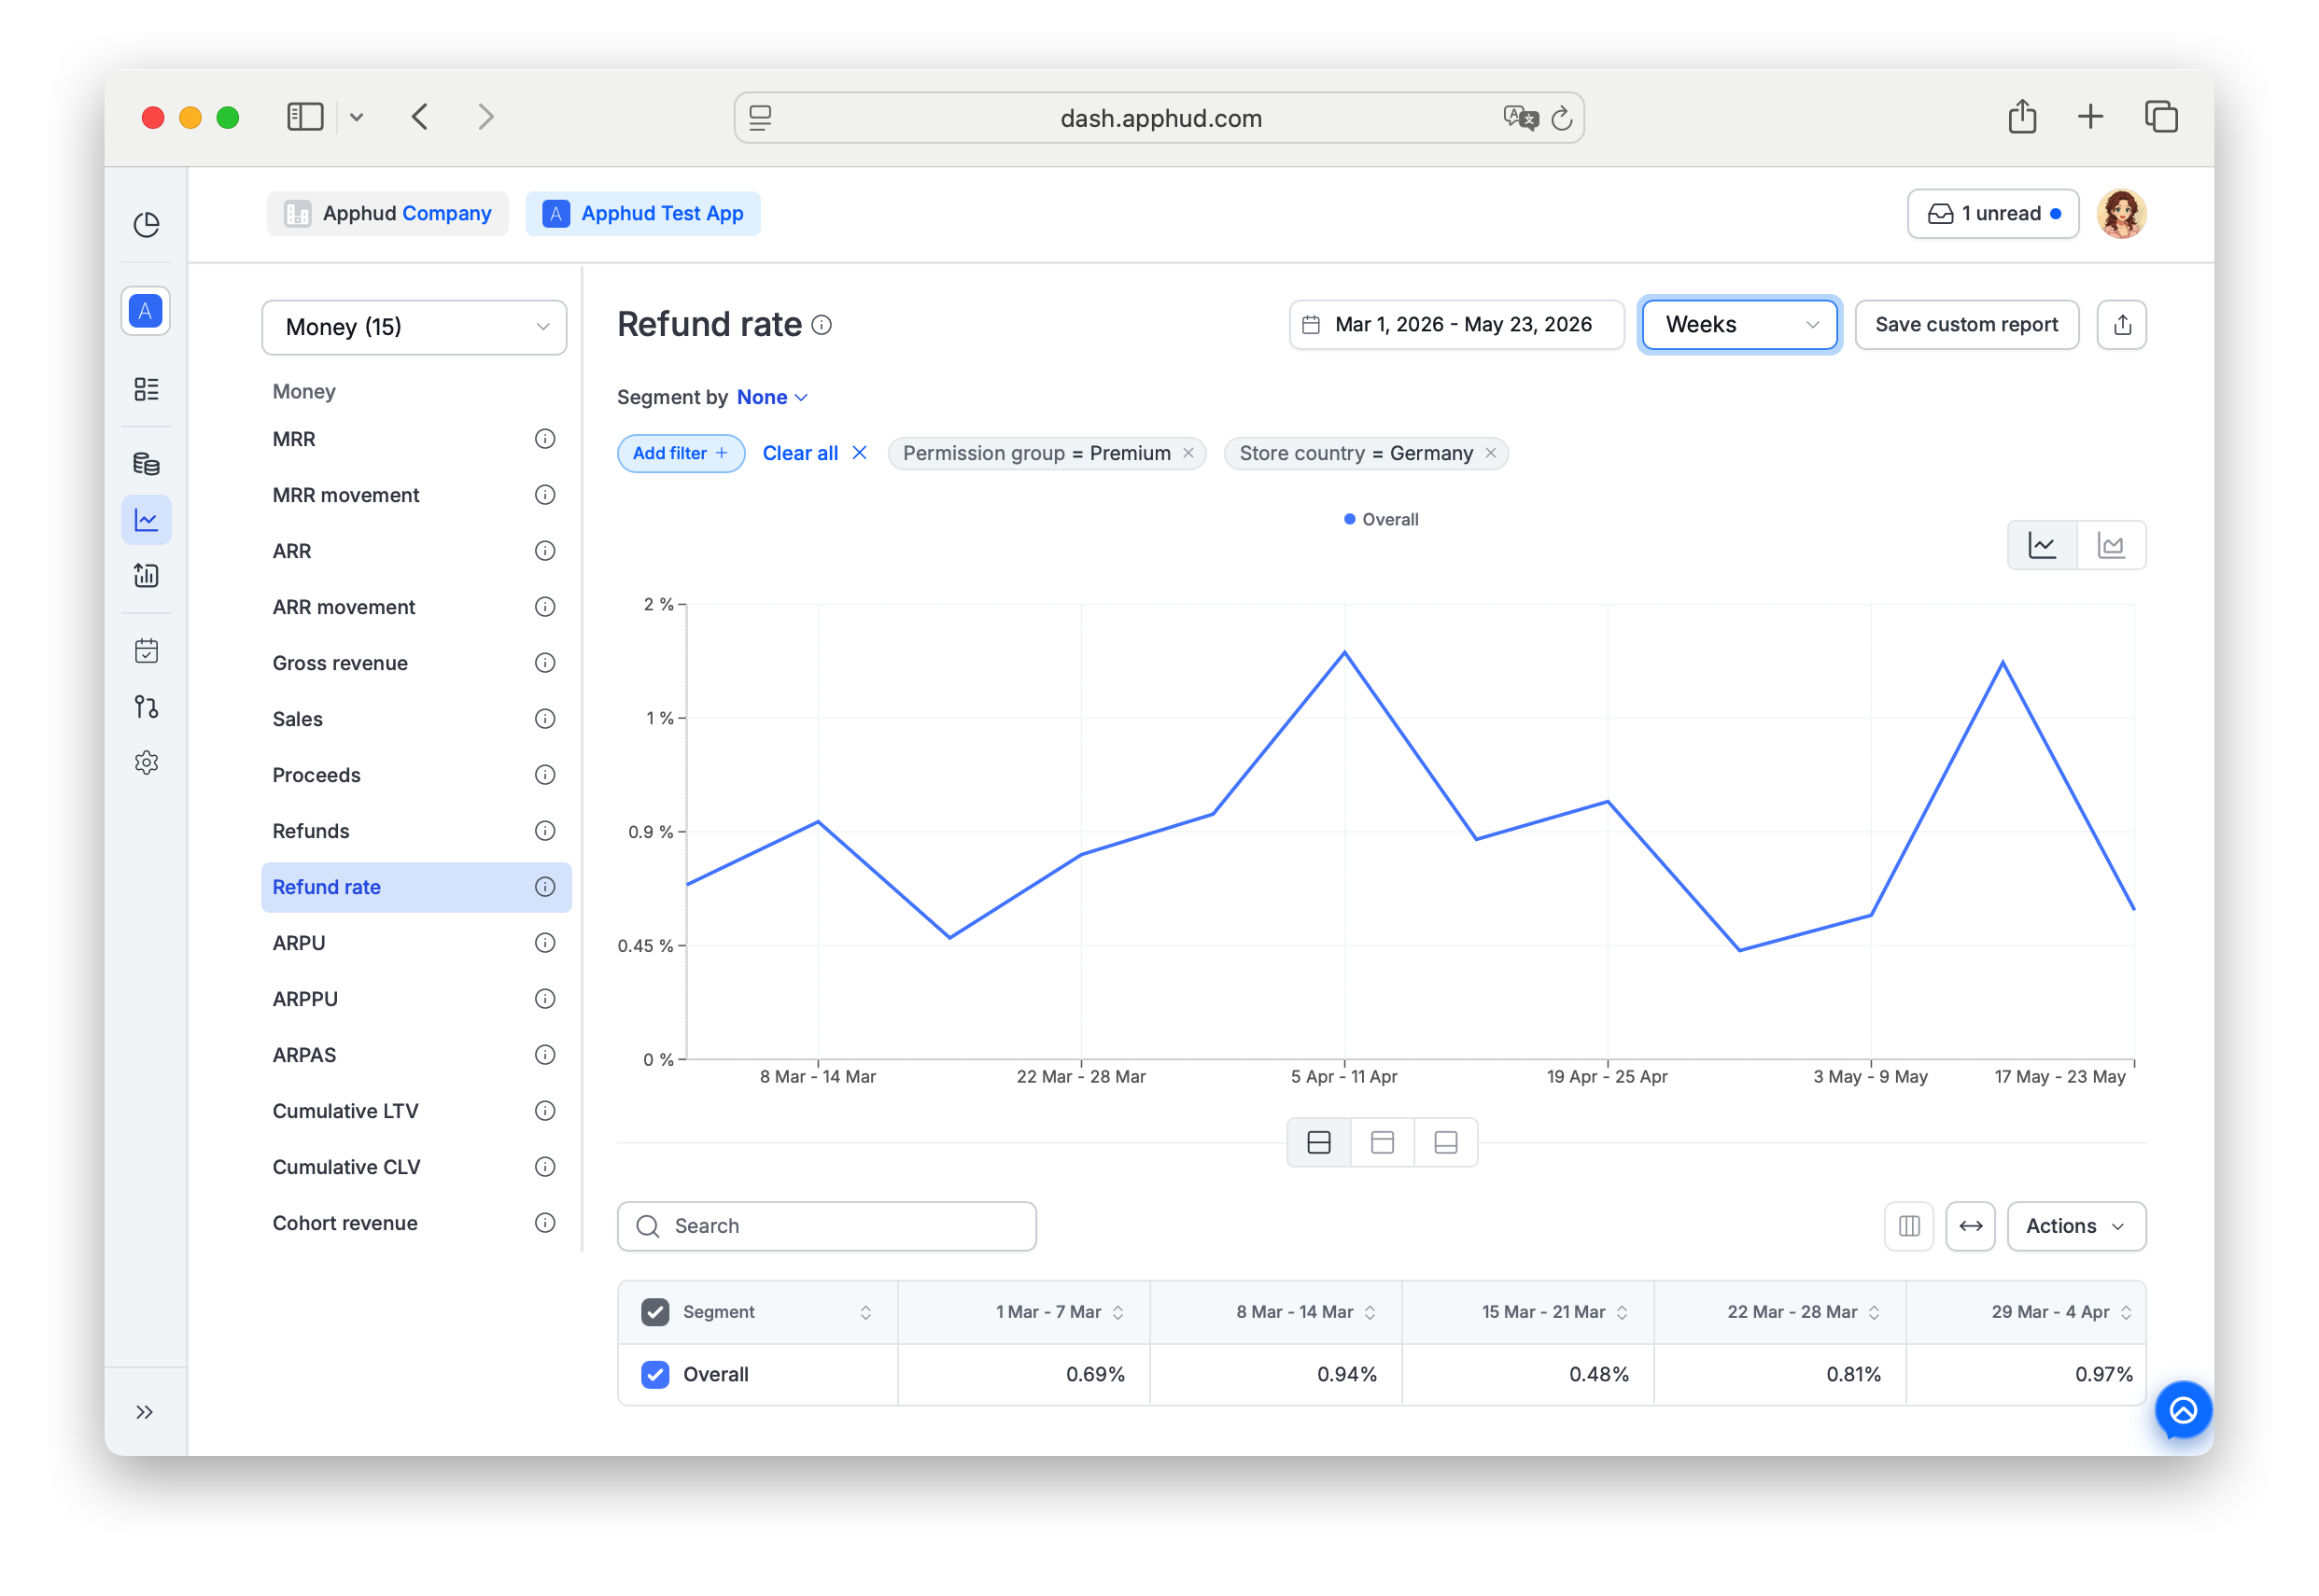Remove Store country Germany filter
This screenshot has width=2319, height=1596.
coord(1490,453)
